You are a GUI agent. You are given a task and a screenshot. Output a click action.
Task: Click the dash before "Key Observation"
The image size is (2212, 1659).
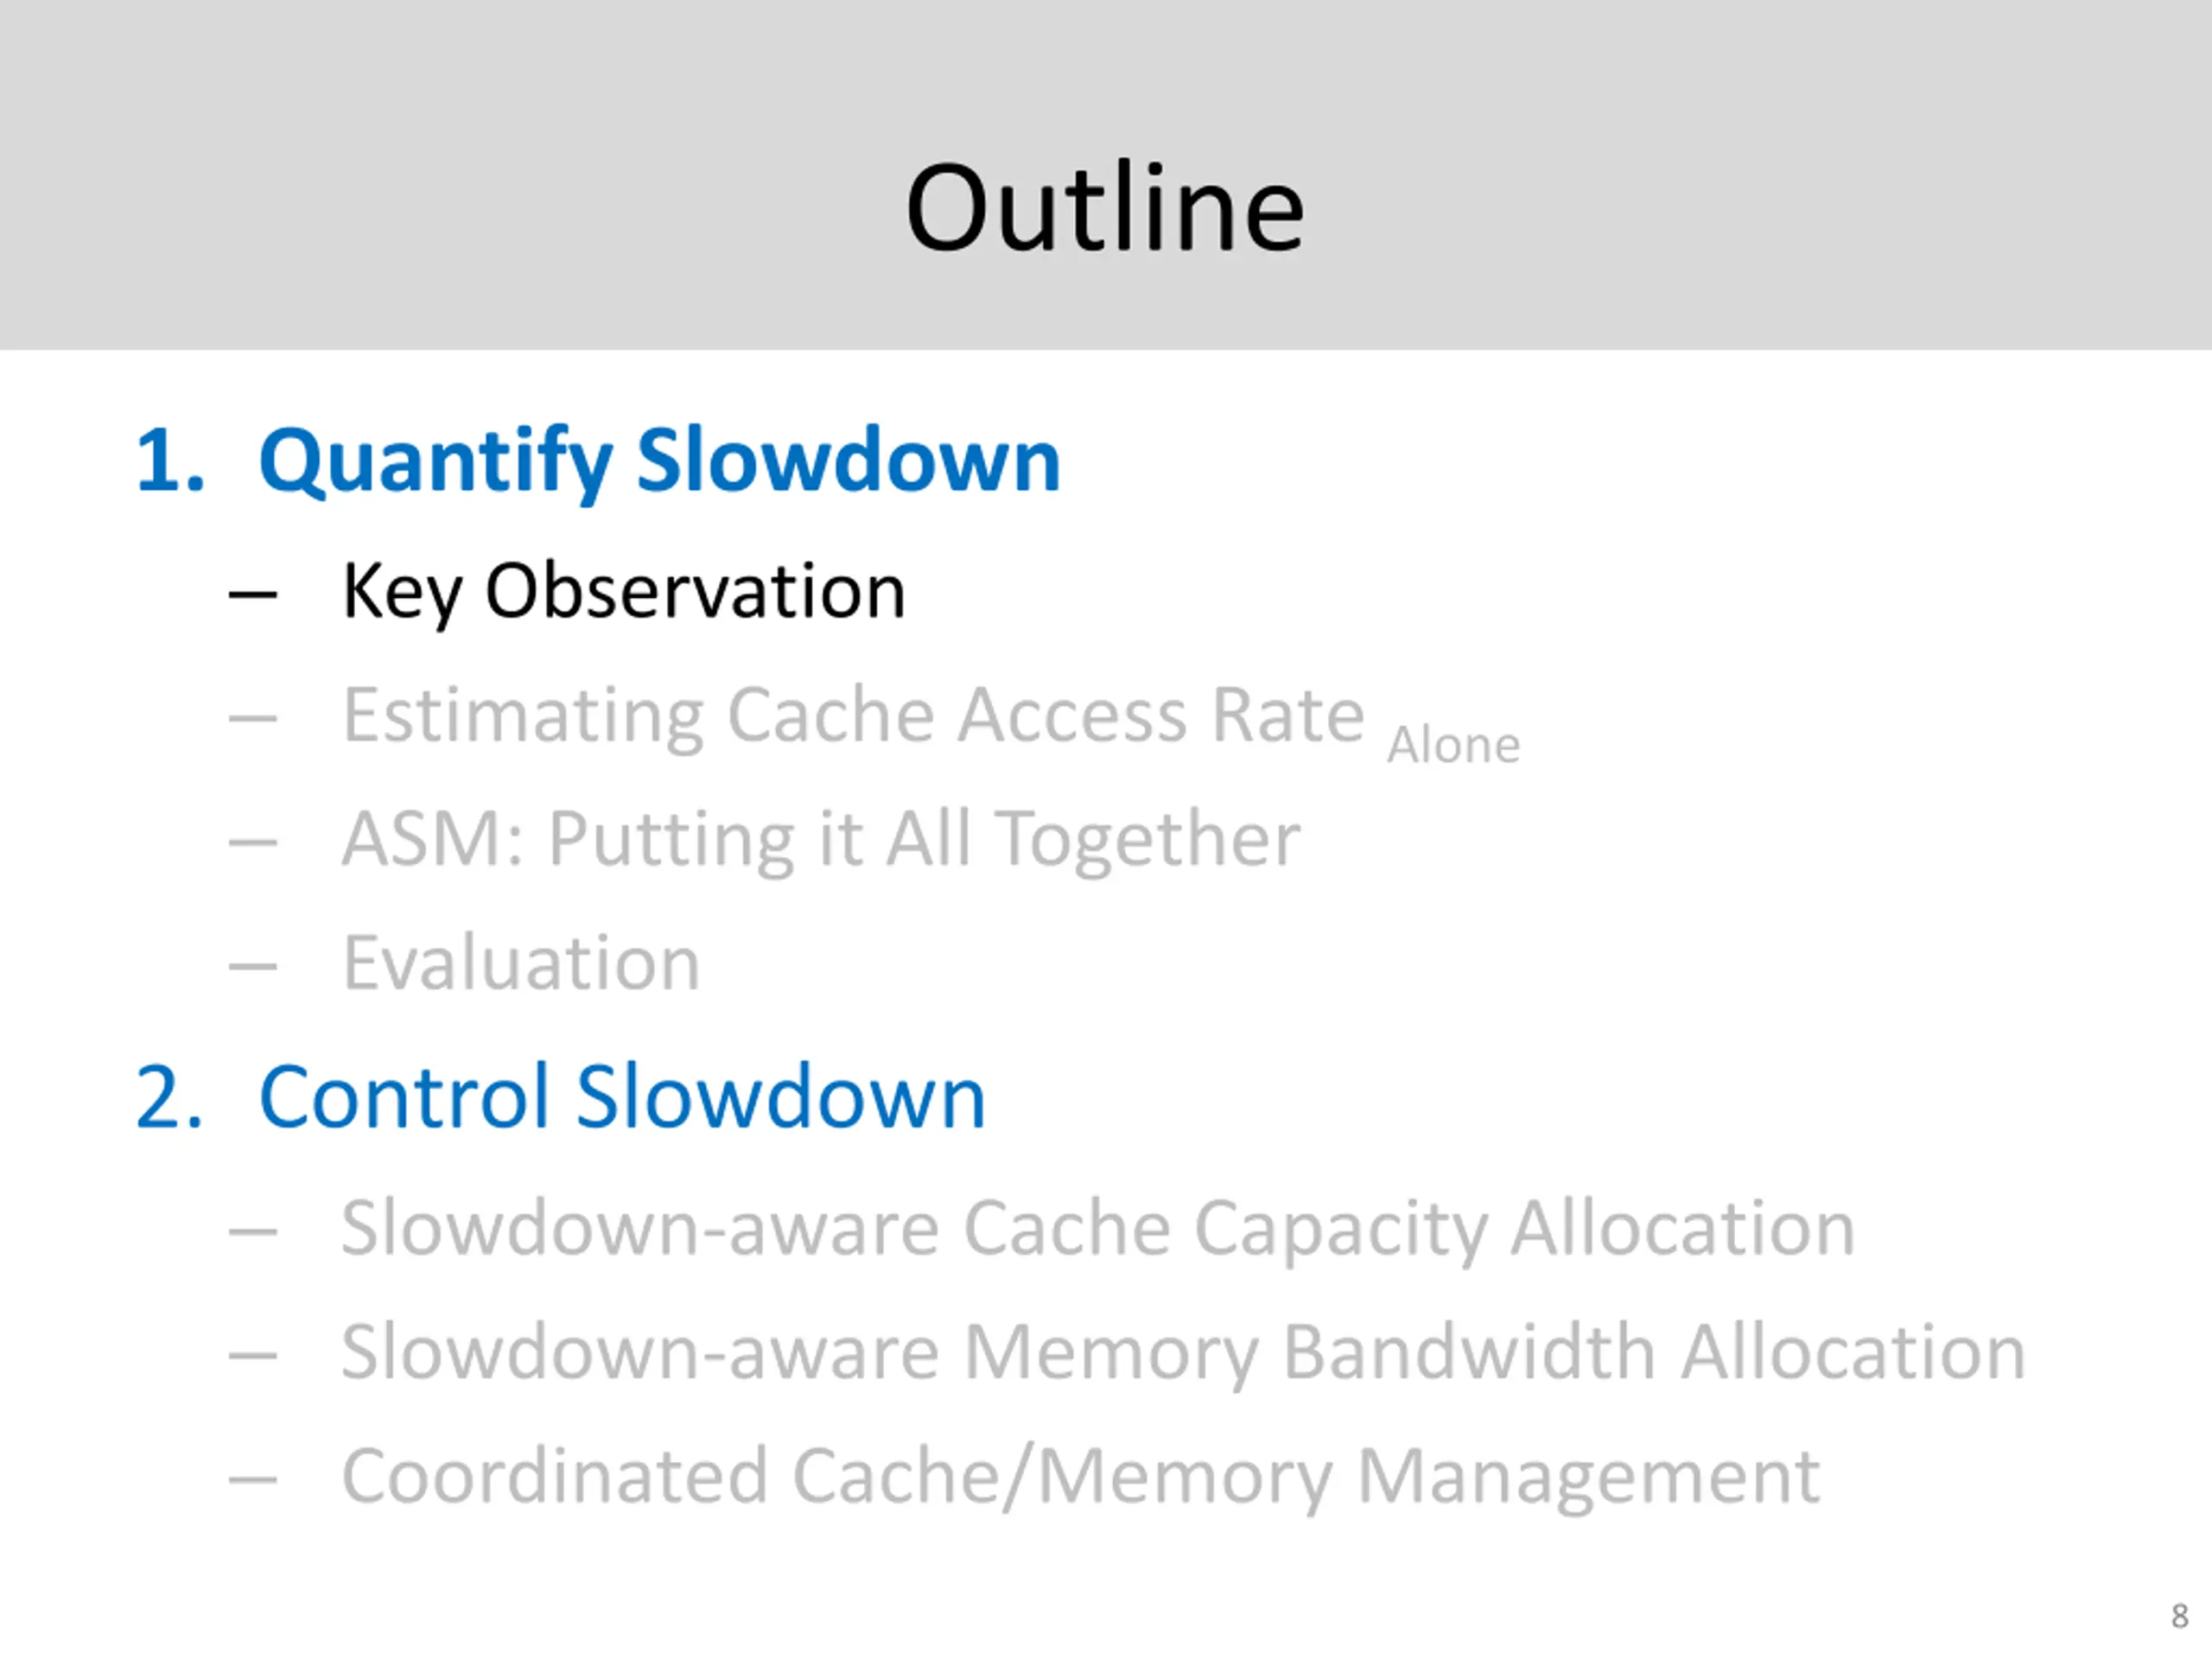pos(252,595)
